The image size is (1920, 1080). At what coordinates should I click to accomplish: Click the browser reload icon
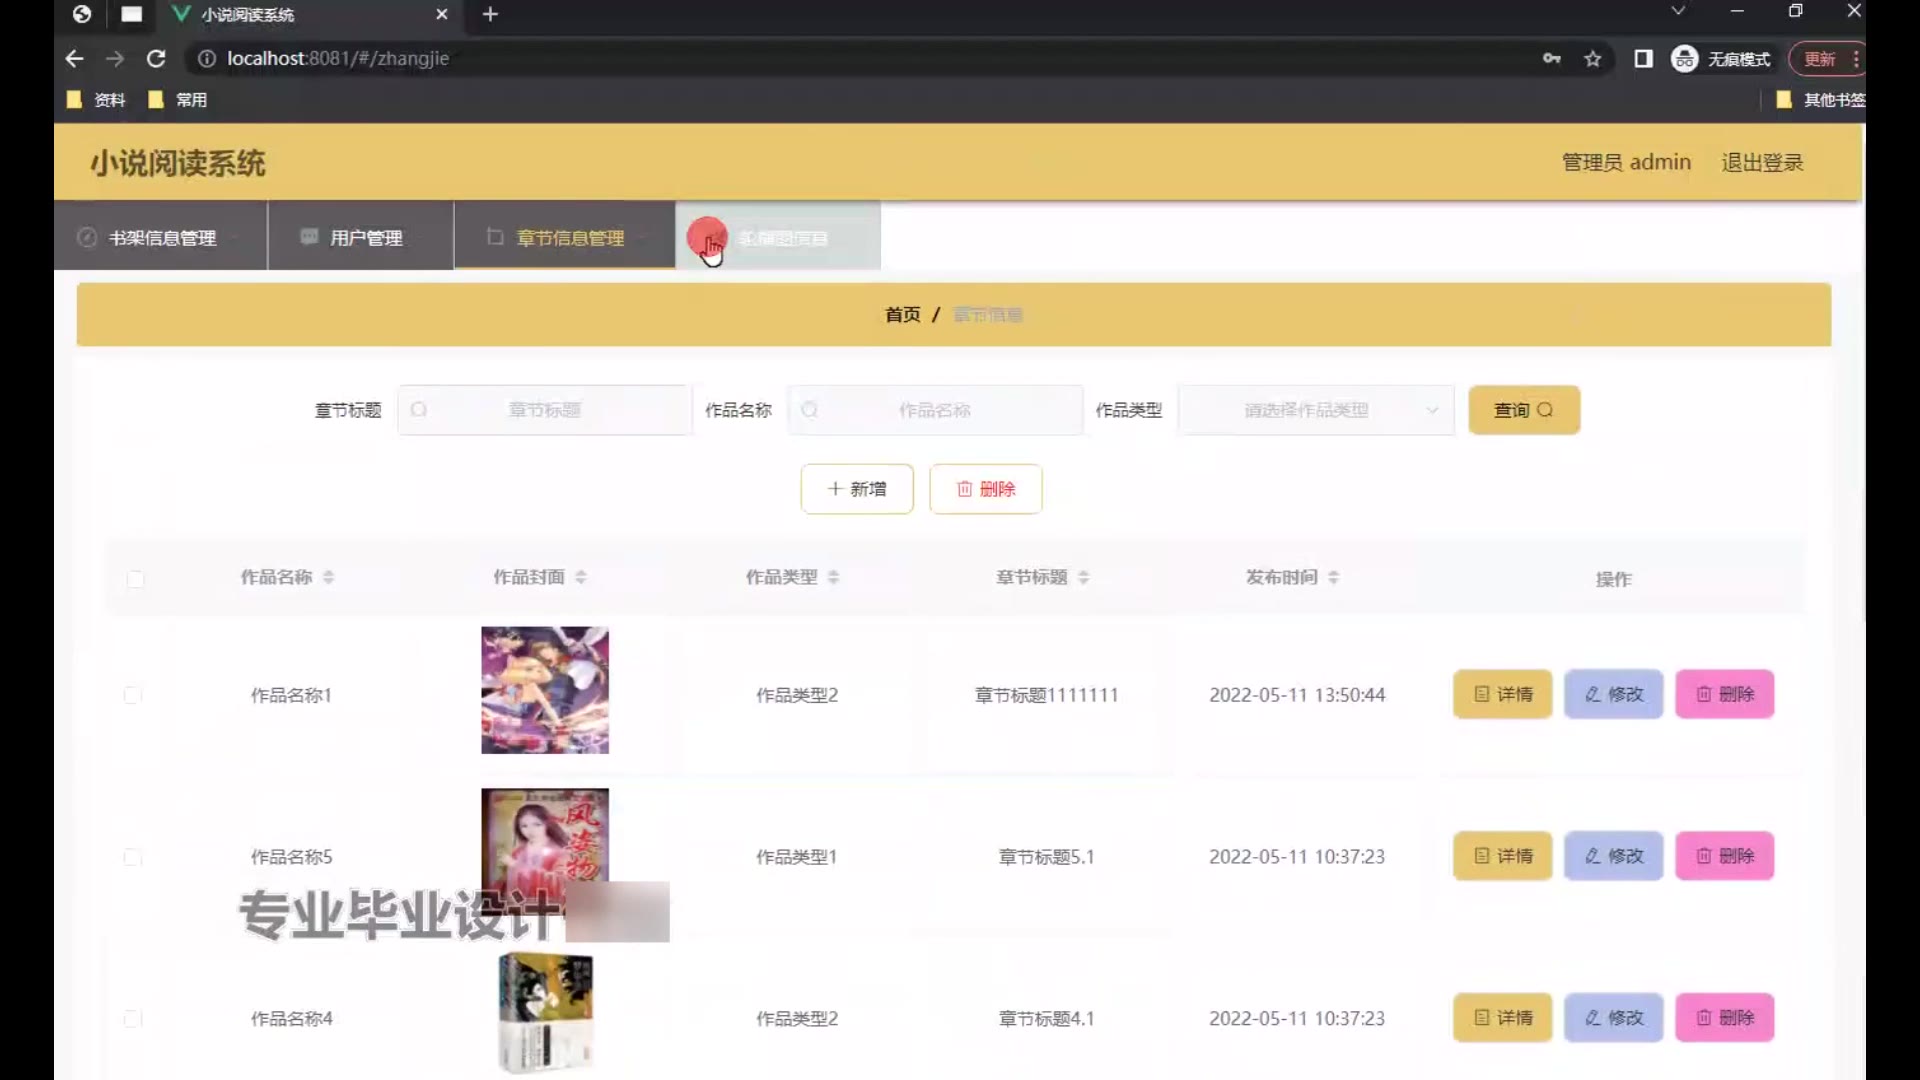[156, 59]
